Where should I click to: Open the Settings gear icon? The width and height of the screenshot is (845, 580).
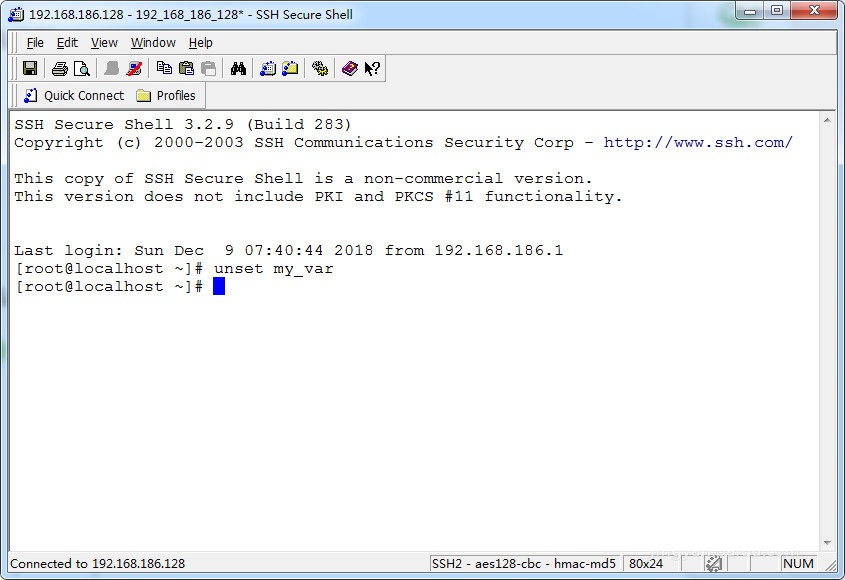coord(320,69)
